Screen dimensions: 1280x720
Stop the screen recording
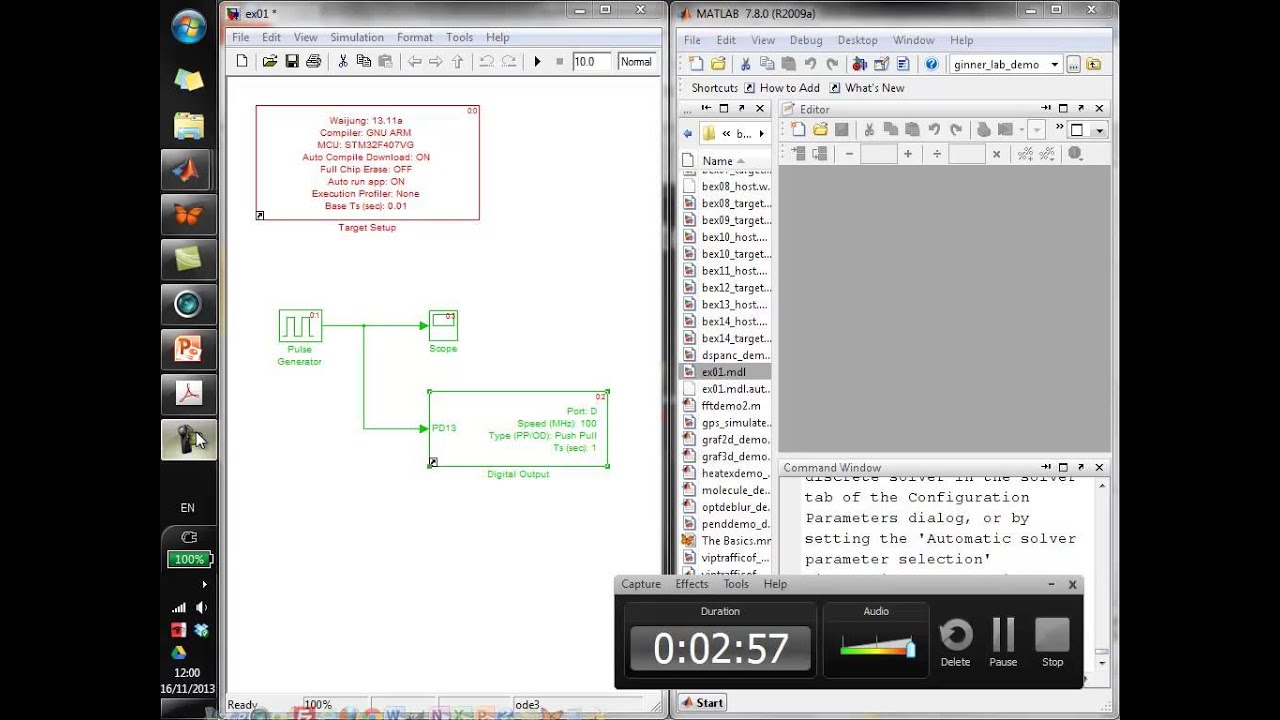click(1052, 642)
